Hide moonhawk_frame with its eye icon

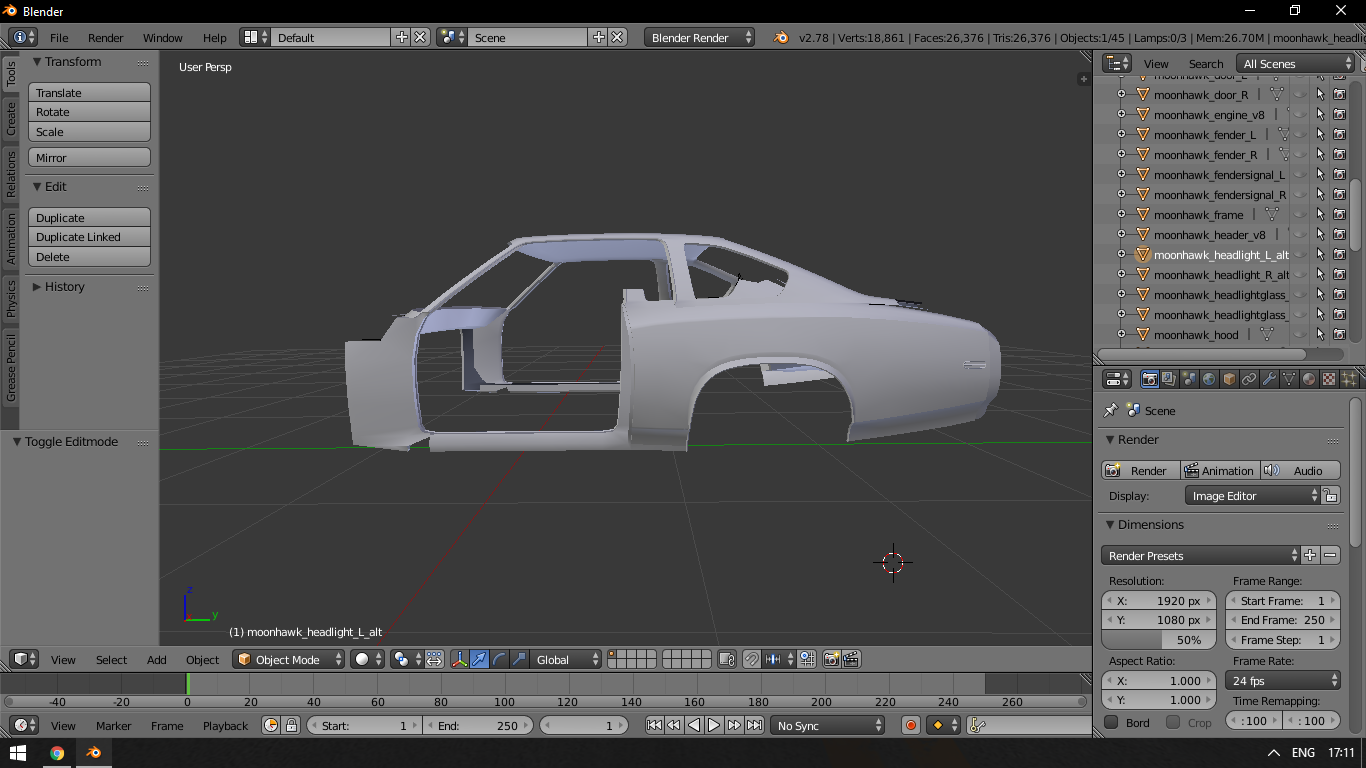1300,215
